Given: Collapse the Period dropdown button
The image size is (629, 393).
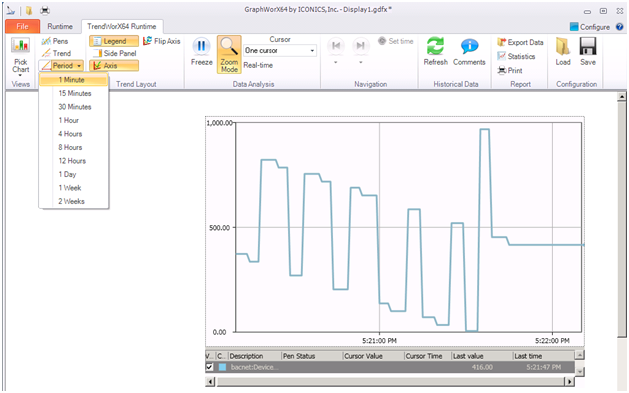Looking at the screenshot, I should (61, 66).
